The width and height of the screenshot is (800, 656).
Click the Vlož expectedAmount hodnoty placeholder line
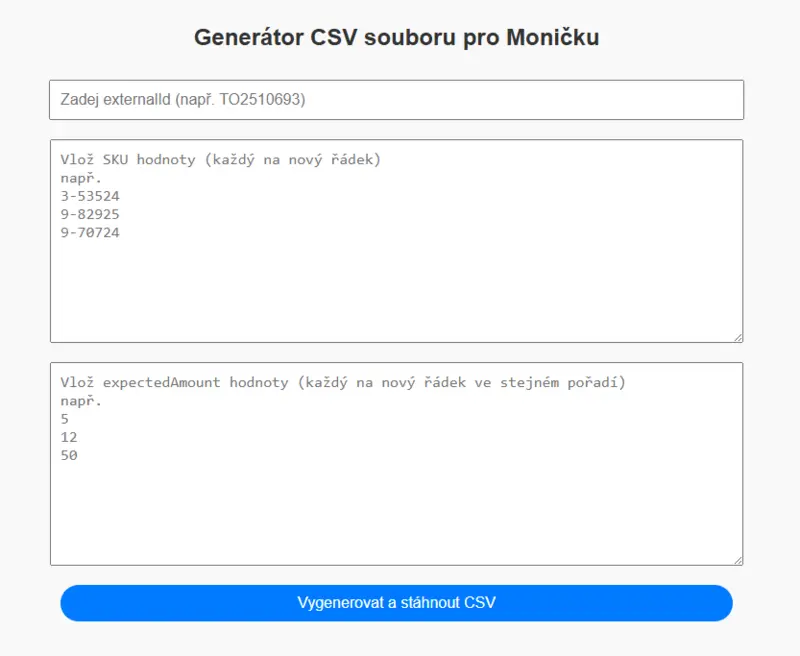click(x=342, y=382)
